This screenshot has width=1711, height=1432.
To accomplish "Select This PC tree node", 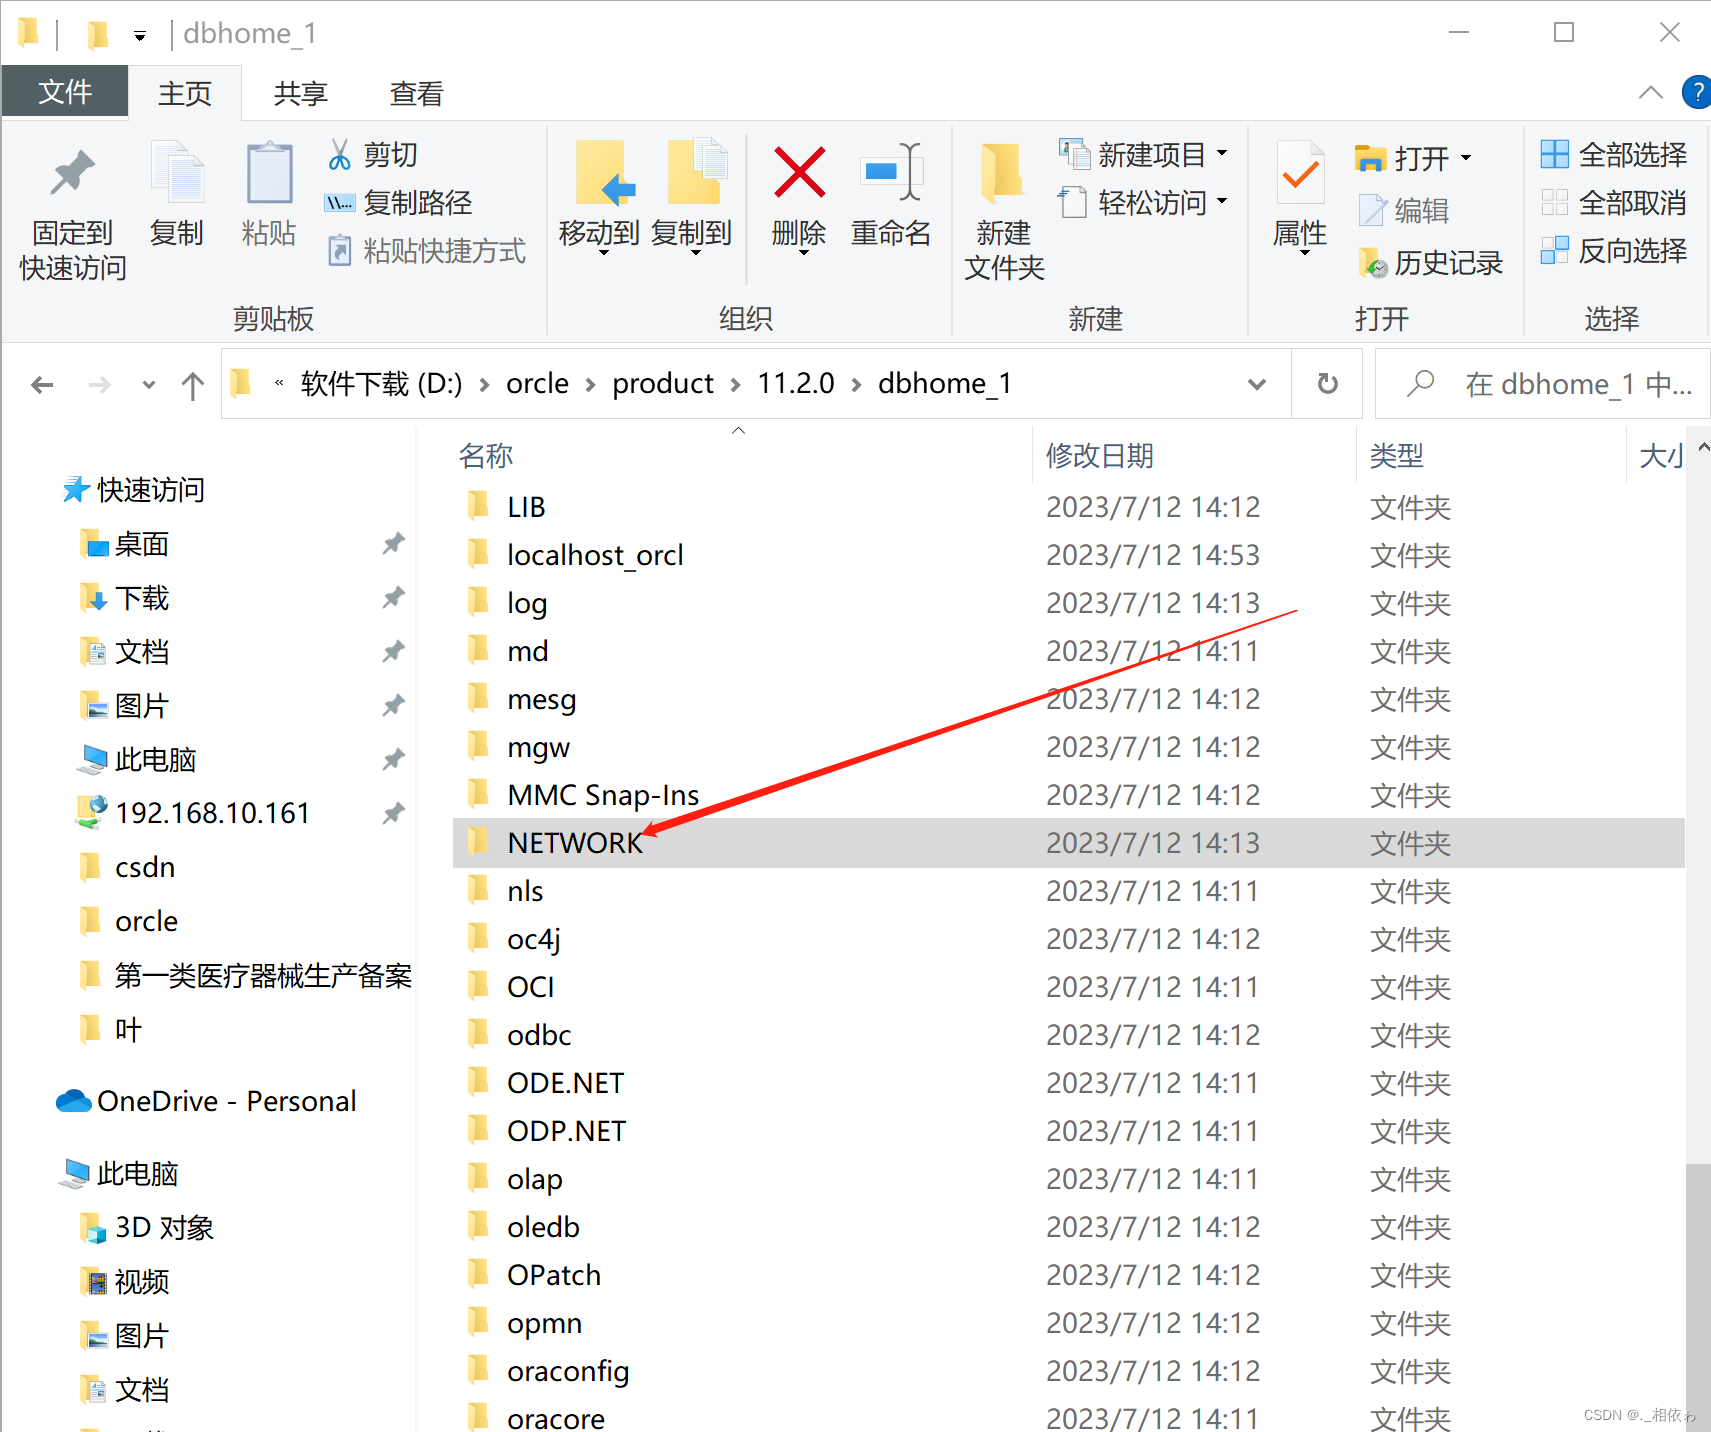I will (118, 1174).
